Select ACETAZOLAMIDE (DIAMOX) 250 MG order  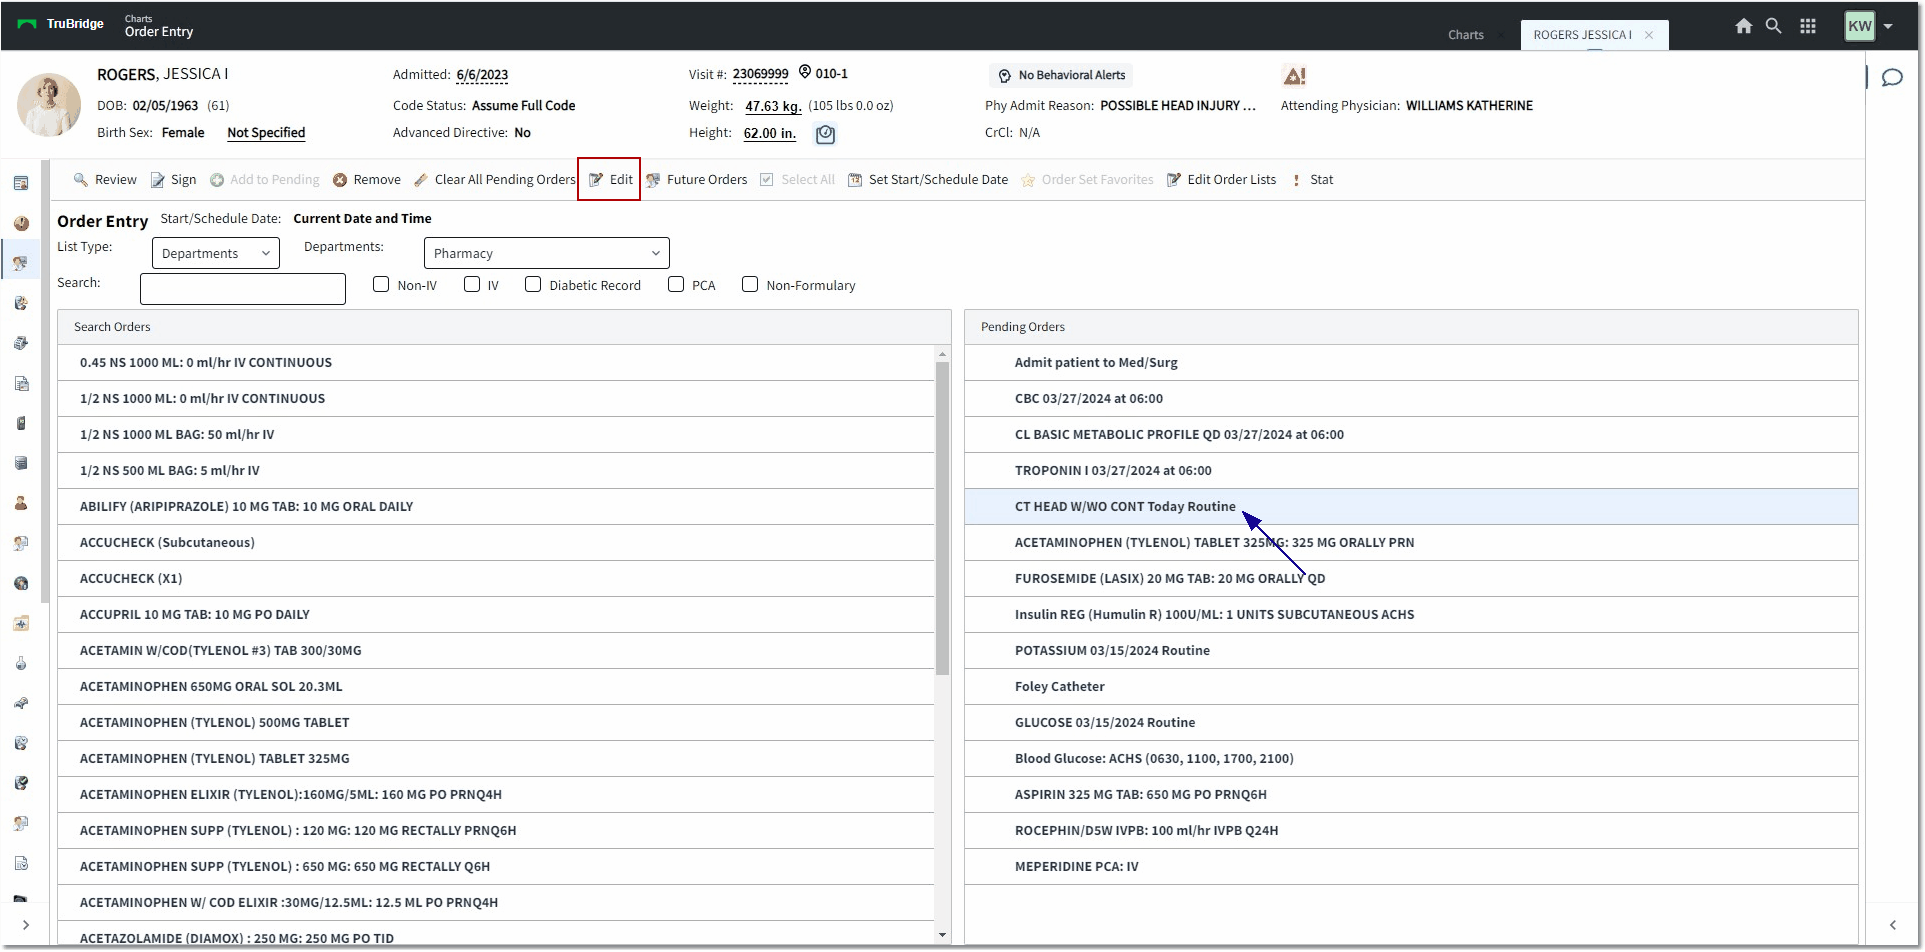point(496,934)
